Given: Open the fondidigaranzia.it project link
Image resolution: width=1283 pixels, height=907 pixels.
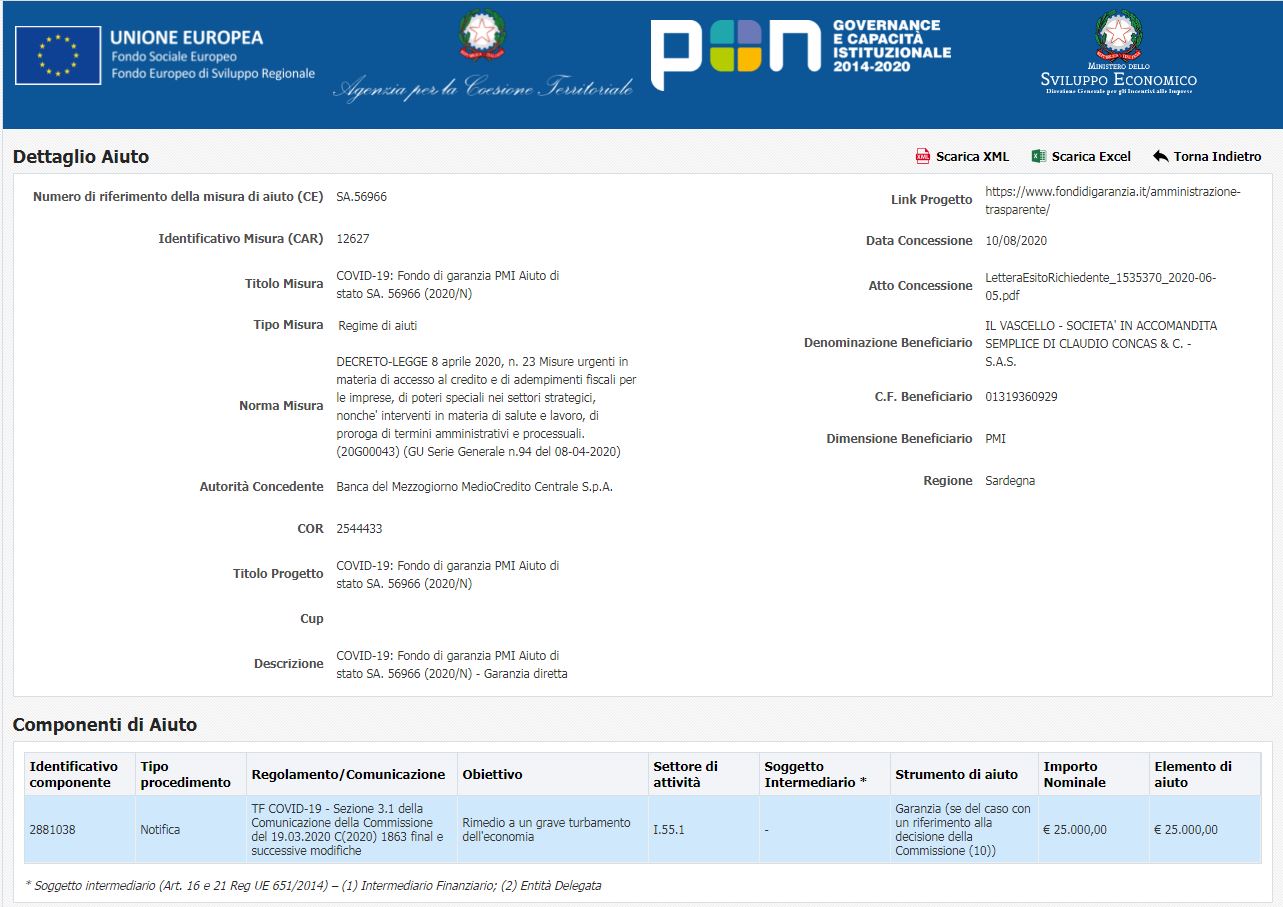Looking at the screenshot, I should (1112, 201).
